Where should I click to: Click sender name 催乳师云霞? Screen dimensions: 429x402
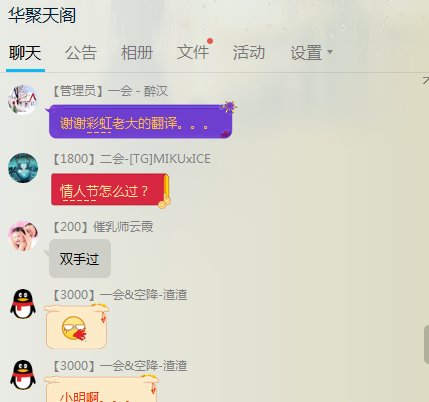coord(123,227)
